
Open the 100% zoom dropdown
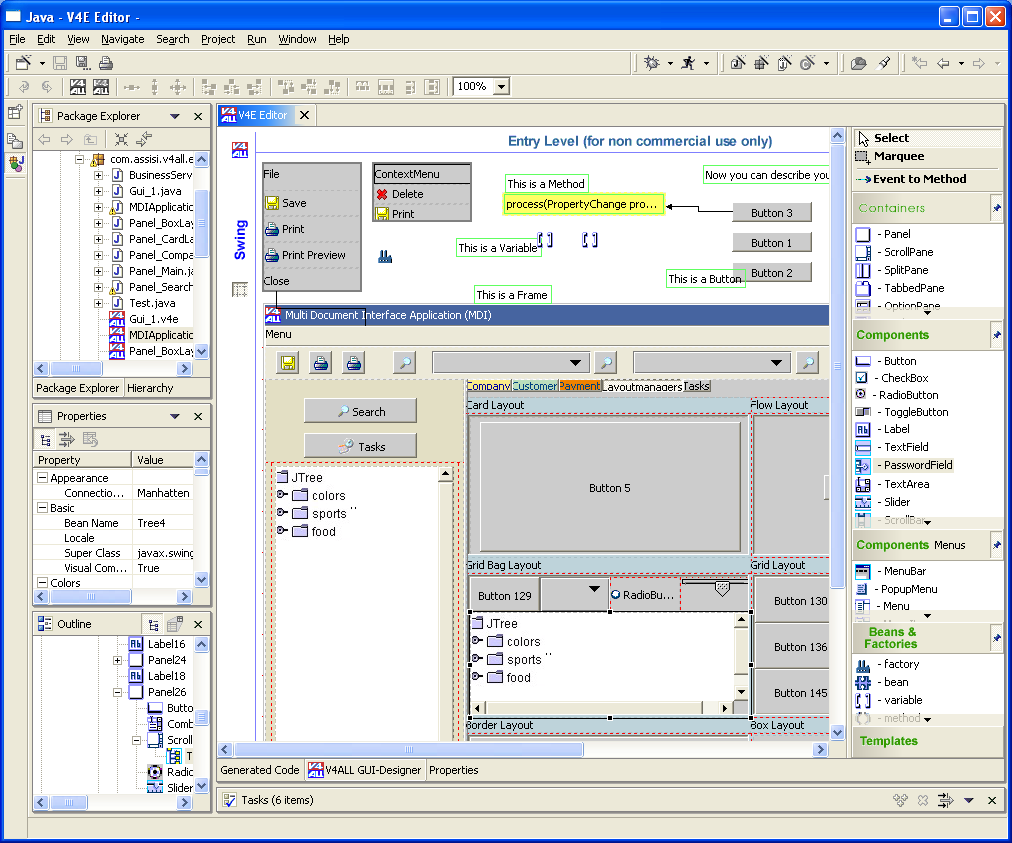tap(501, 87)
